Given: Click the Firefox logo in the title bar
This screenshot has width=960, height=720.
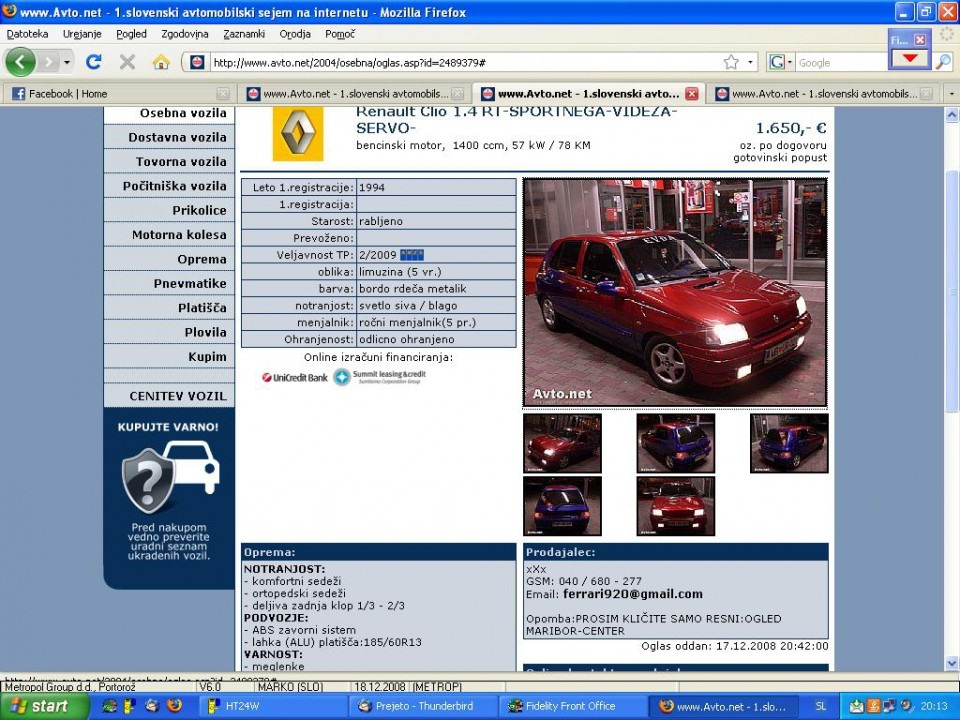Looking at the screenshot, I should click(9, 12).
